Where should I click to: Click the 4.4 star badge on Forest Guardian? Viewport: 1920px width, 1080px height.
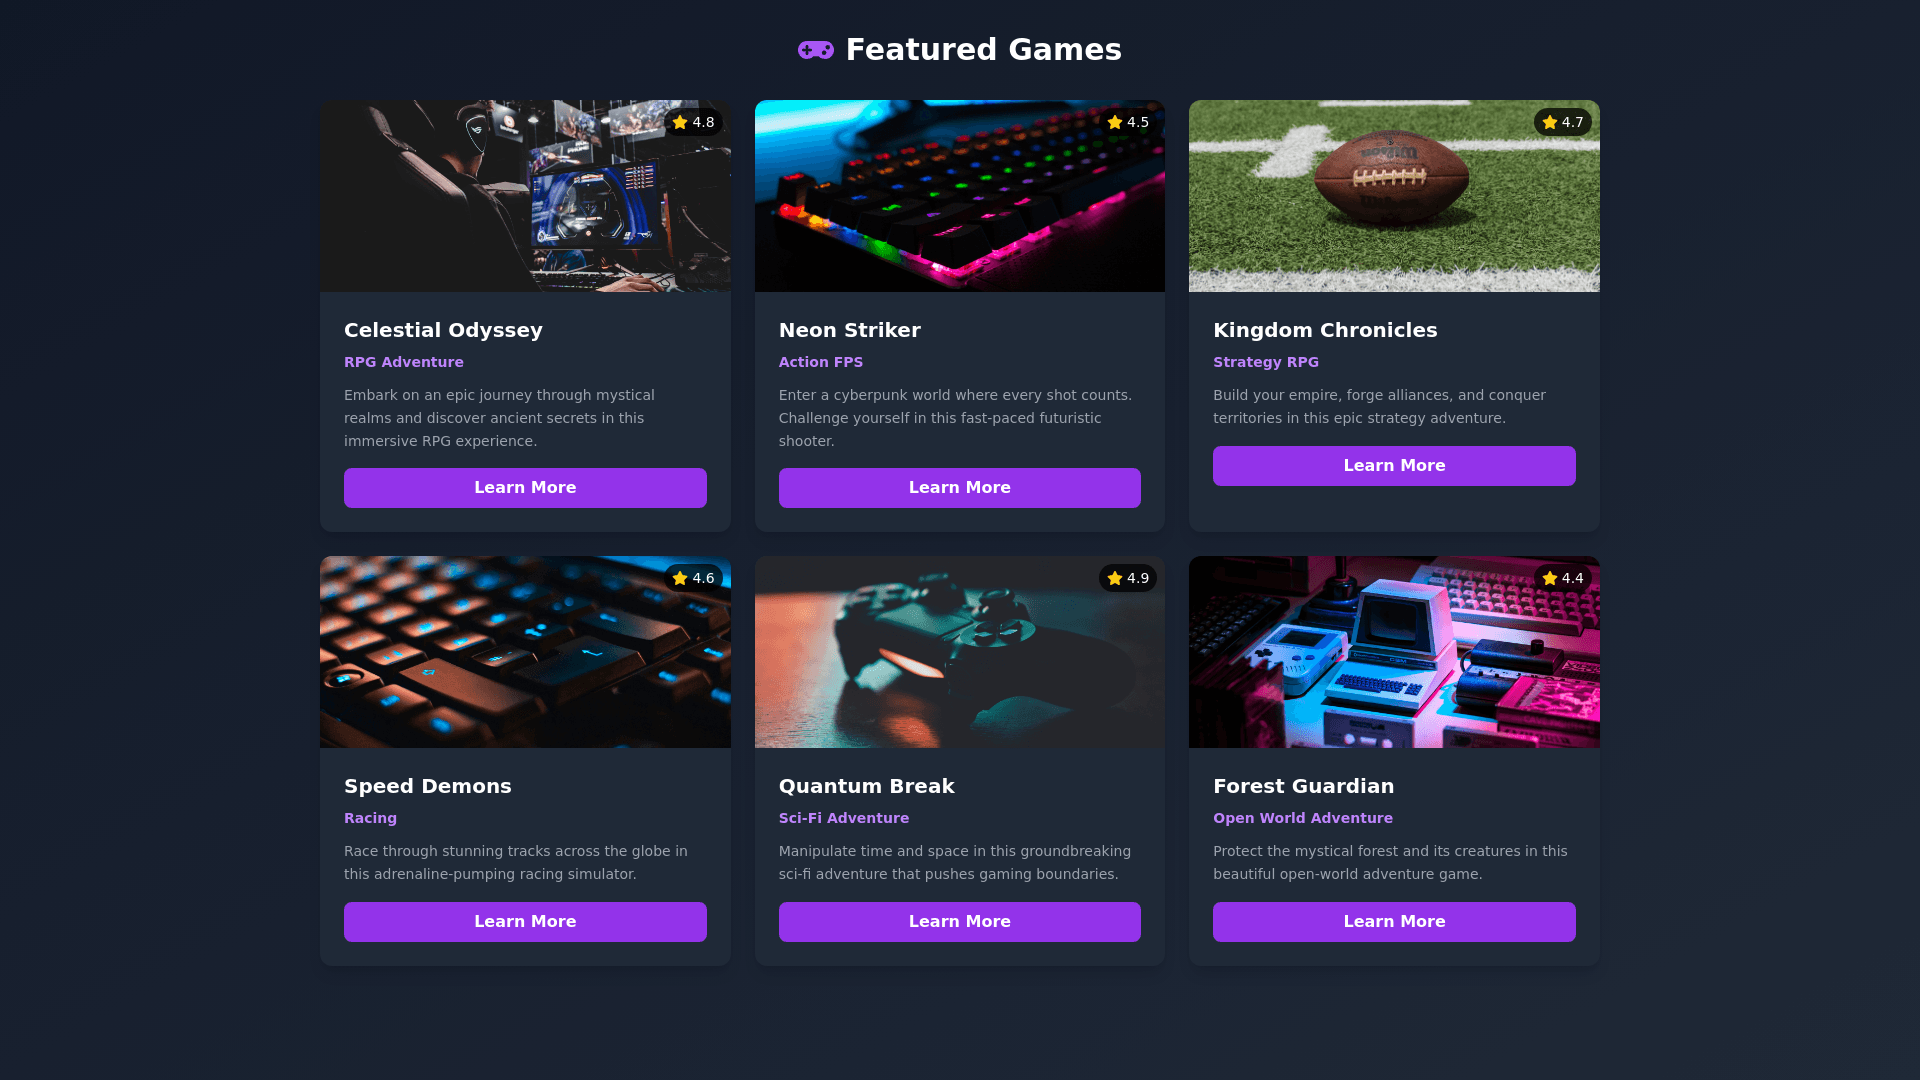1562,578
